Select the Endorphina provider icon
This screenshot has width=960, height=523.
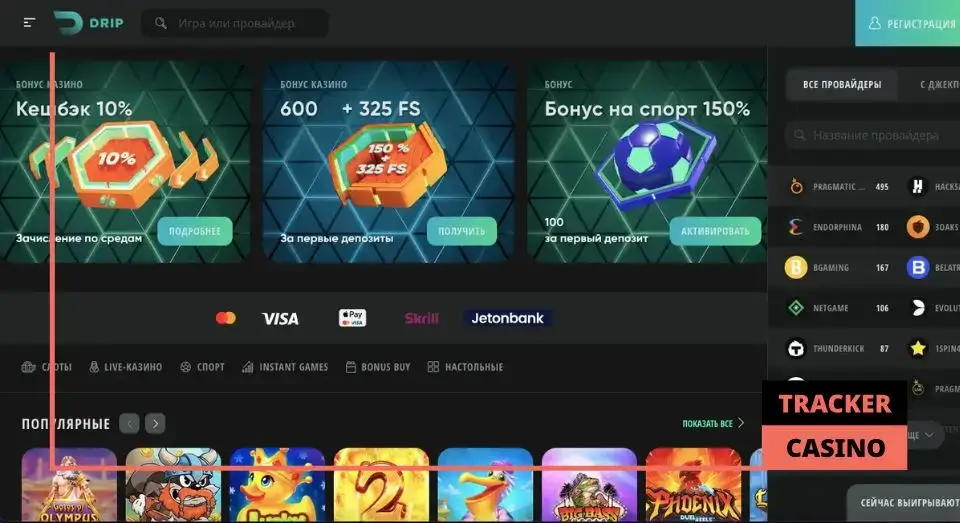pyautogui.click(x=795, y=227)
